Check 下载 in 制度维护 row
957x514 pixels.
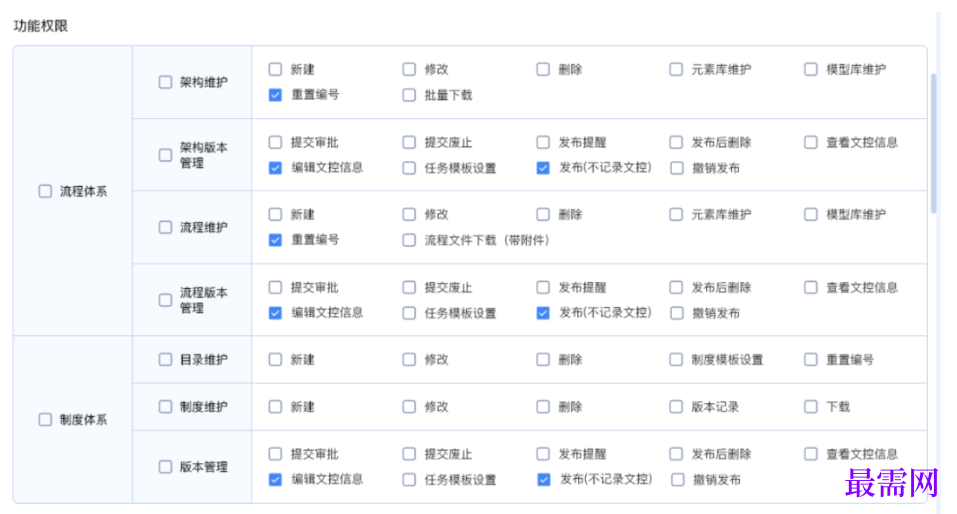[810, 407]
